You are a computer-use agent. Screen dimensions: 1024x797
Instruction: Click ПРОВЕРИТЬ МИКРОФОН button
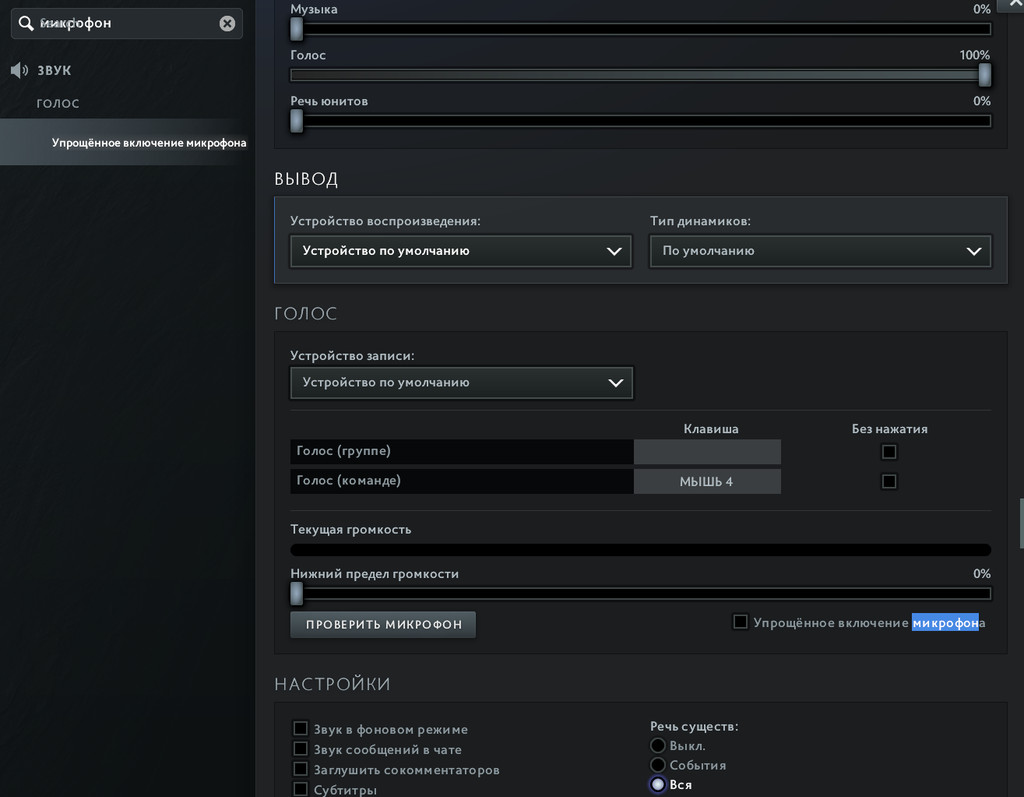pyautogui.click(x=383, y=625)
